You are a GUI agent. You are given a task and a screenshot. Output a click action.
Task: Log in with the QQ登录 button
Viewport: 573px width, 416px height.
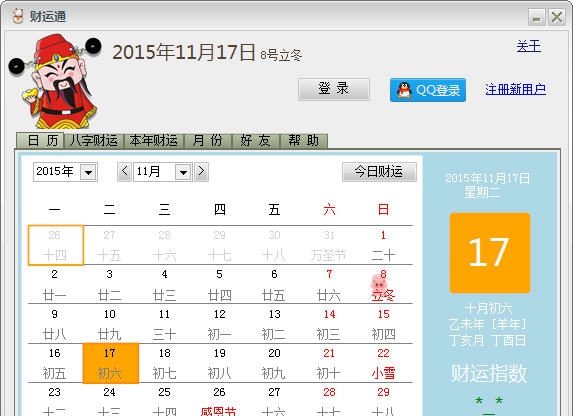428,90
